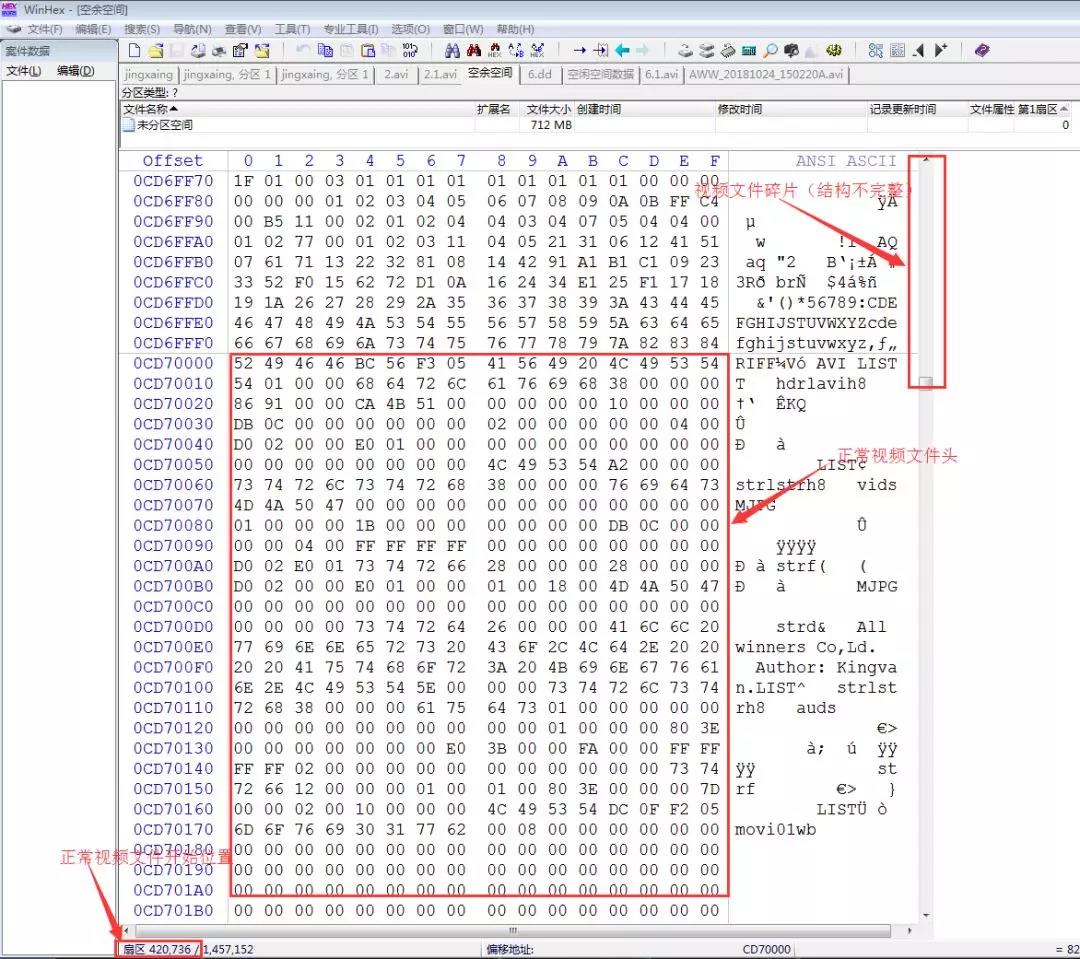This screenshot has height=959, width=1080.
Task: Click the Paste clipboard icon
Action: click(x=368, y=50)
